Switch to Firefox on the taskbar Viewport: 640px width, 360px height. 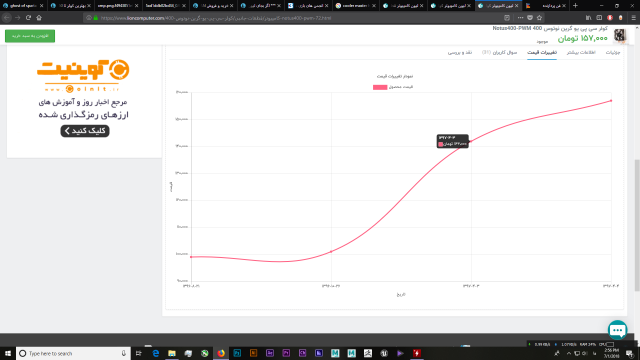click(x=221, y=353)
